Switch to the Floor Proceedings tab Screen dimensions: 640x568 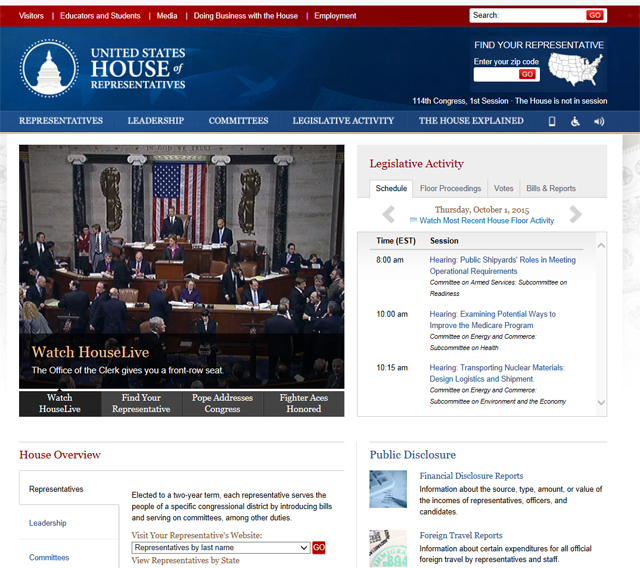tap(450, 189)
